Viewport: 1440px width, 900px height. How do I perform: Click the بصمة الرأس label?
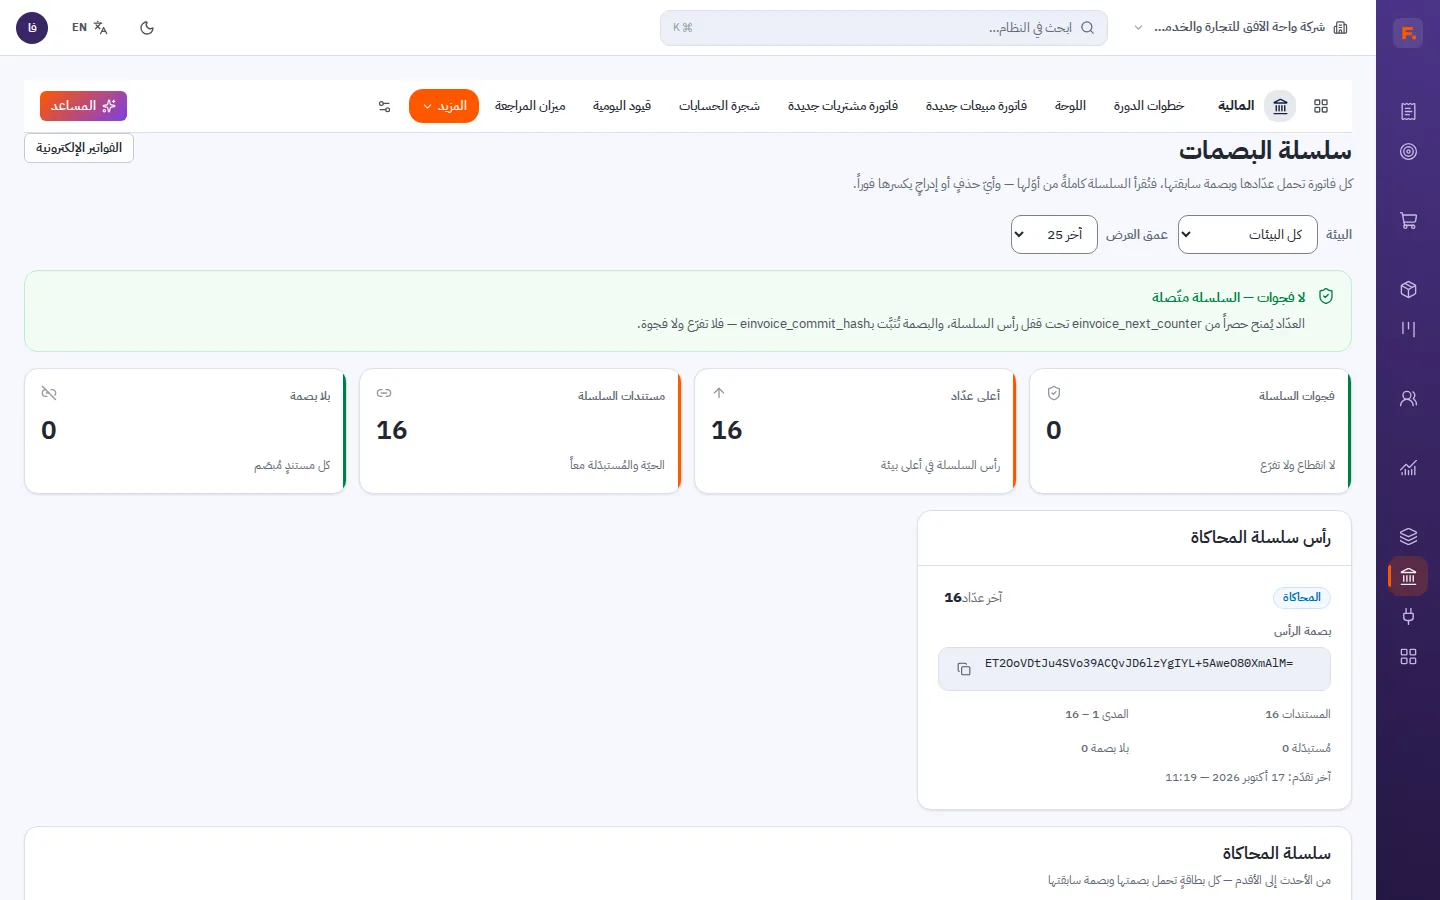(x=1302, y=631)
